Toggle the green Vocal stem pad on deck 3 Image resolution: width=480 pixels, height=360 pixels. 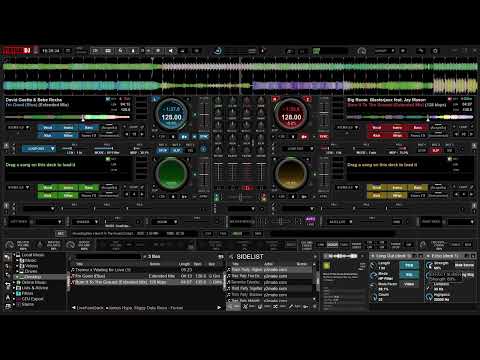click(48, 188)
